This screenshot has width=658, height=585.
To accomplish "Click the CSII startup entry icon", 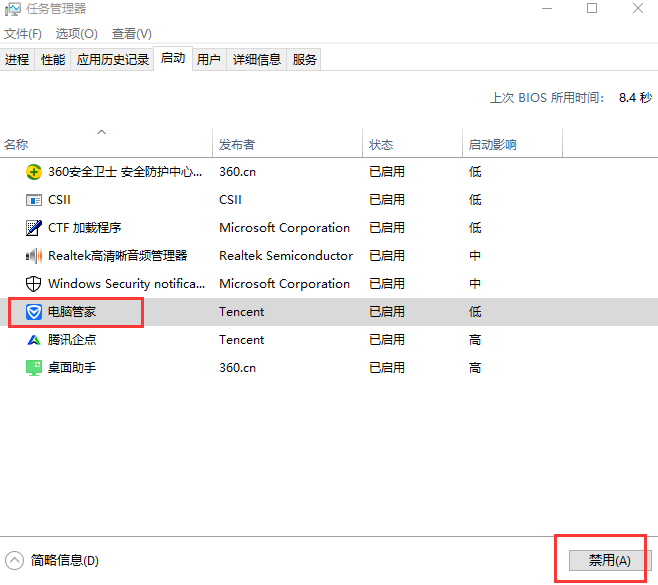I will pyautogui.click(x=33, y=200).
